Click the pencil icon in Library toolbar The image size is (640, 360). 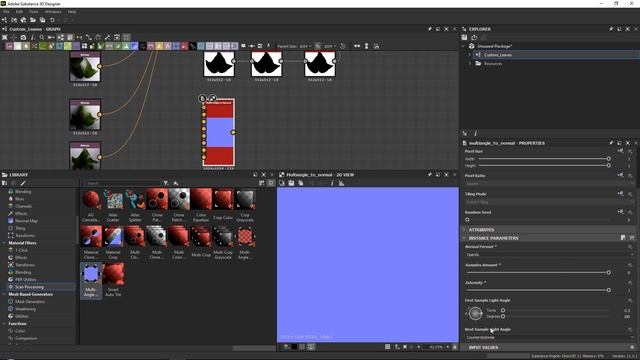pyautogui.click(x=23, y=183)
